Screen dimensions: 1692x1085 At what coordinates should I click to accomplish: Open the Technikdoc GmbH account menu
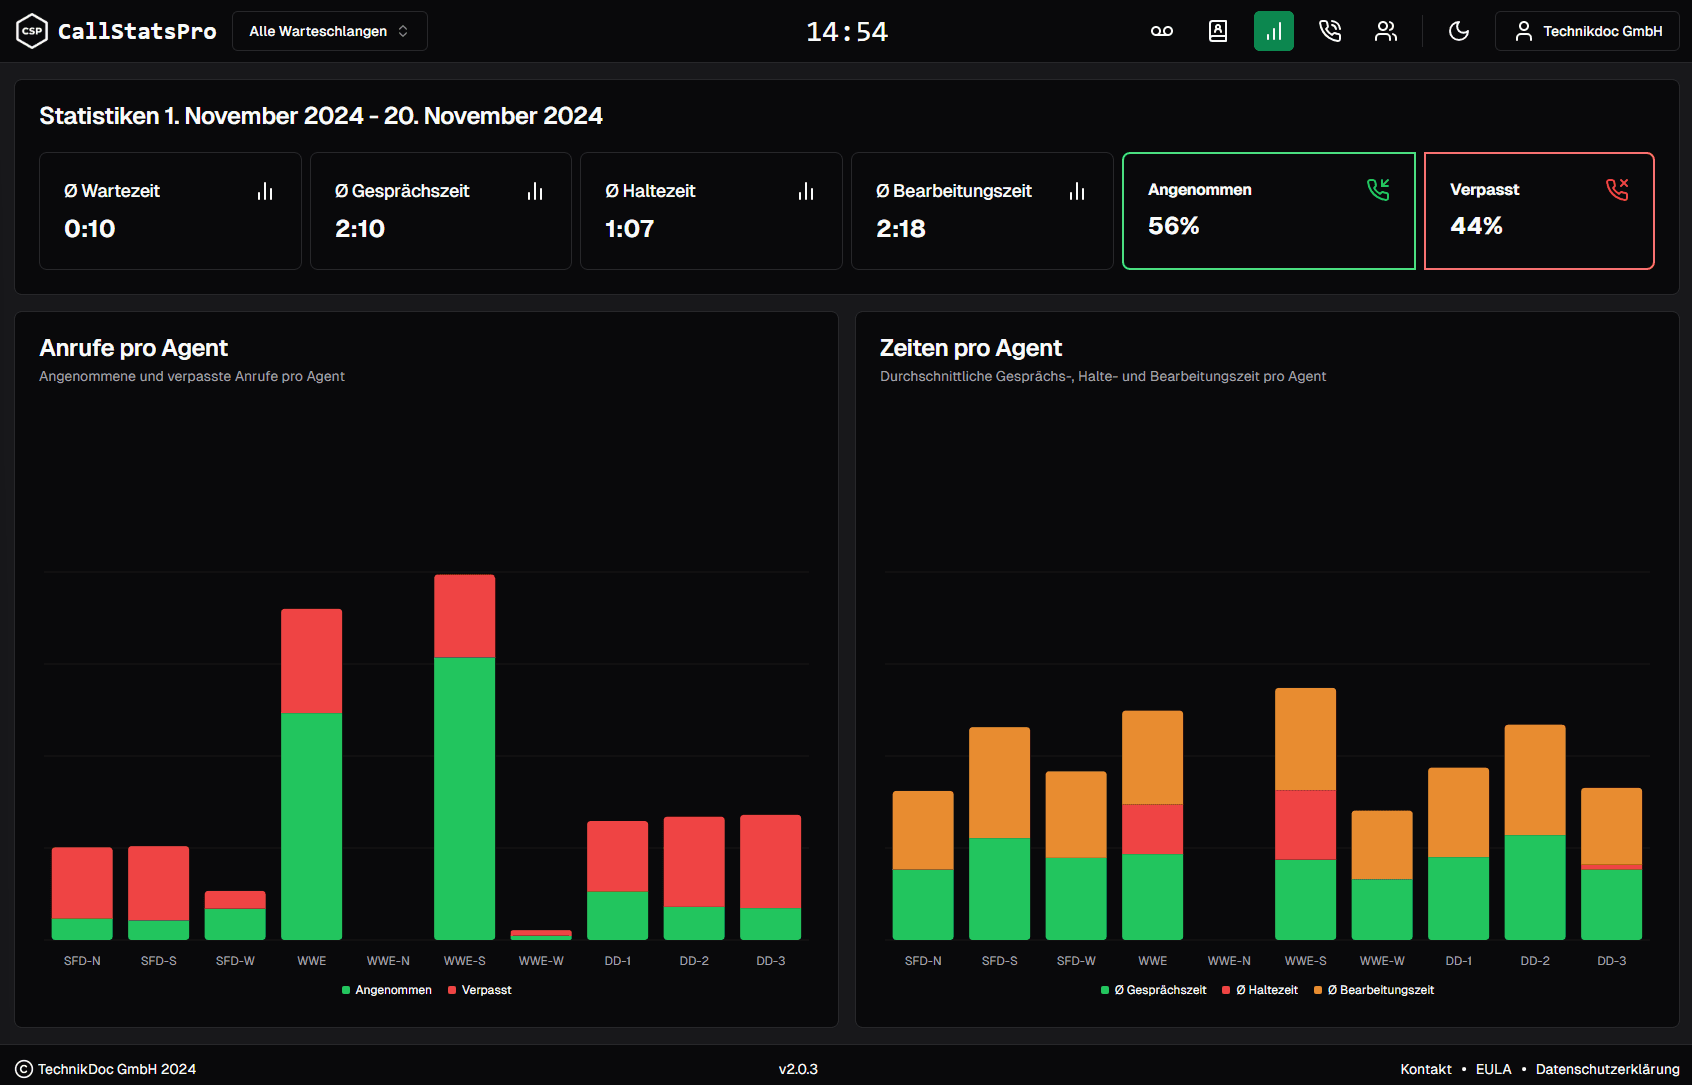[x=1587, y=31]
